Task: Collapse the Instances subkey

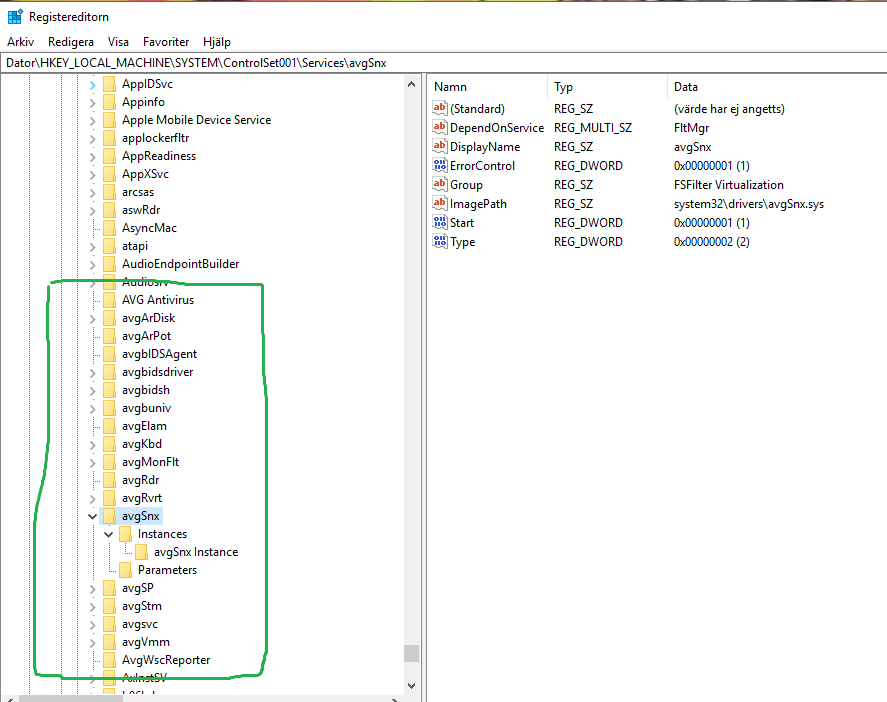Action: tap(109, 535)
